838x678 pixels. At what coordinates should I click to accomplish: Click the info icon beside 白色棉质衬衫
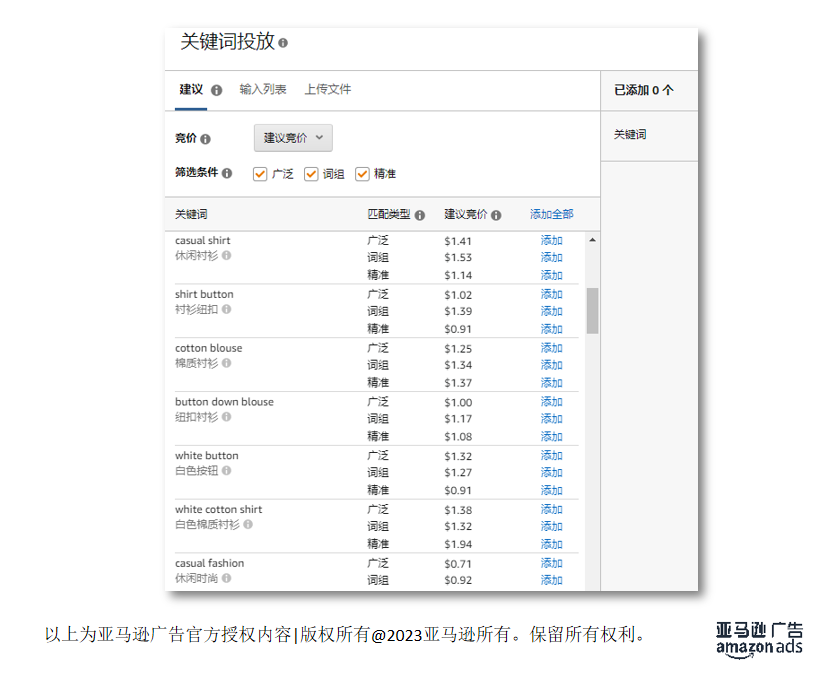pyautogui.click(x=250, y=526)
